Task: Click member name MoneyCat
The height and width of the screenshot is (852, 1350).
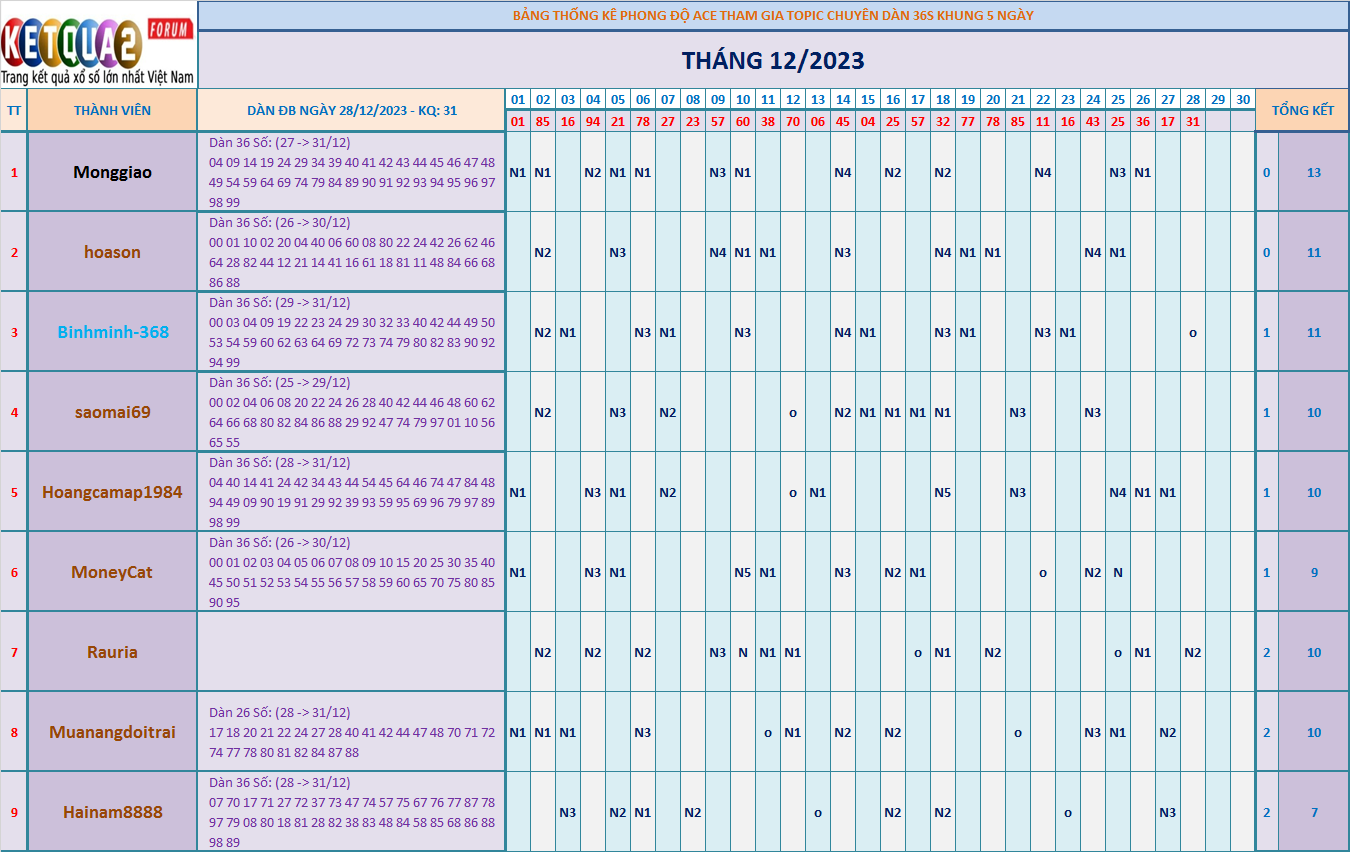Action: click(x=112, y=572)
